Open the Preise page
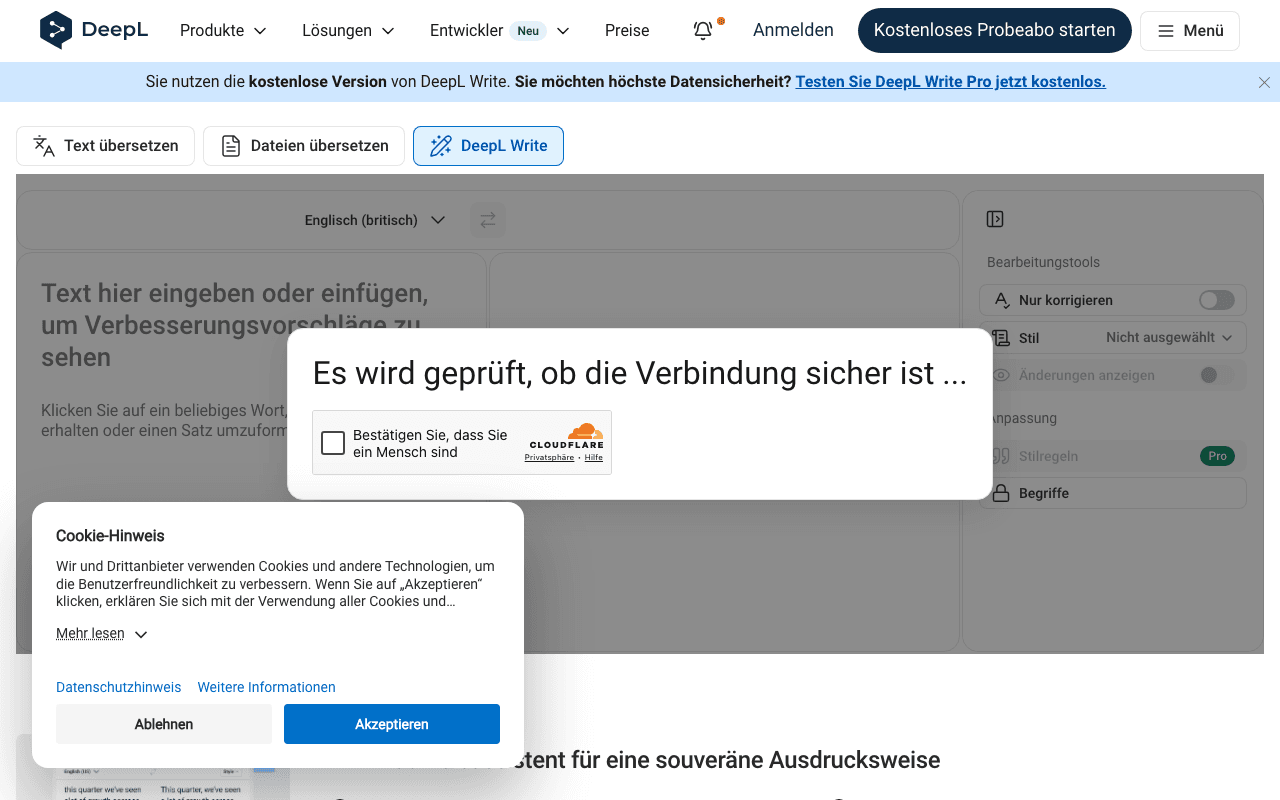This screenshot has width=1280, height=800. tap(627, 30)
